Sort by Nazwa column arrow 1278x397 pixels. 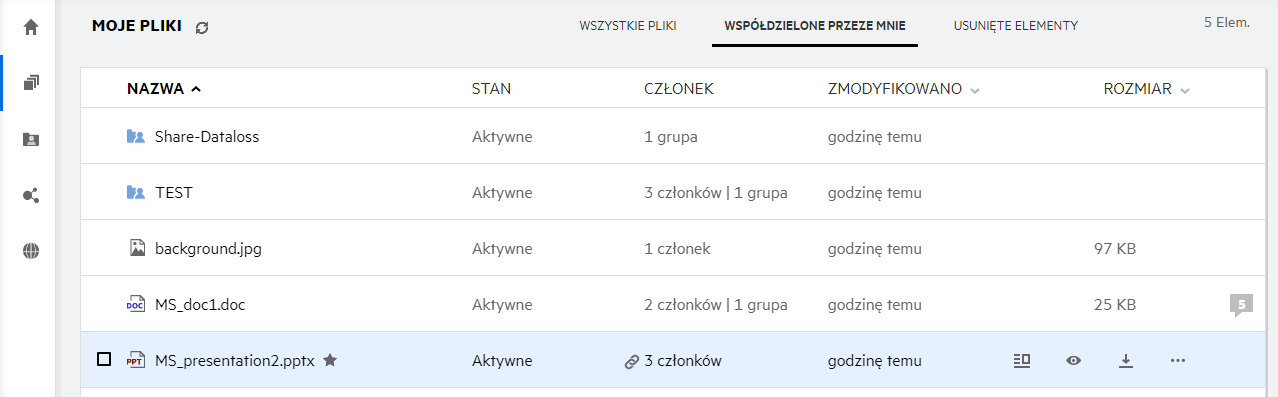pos(196,89)
